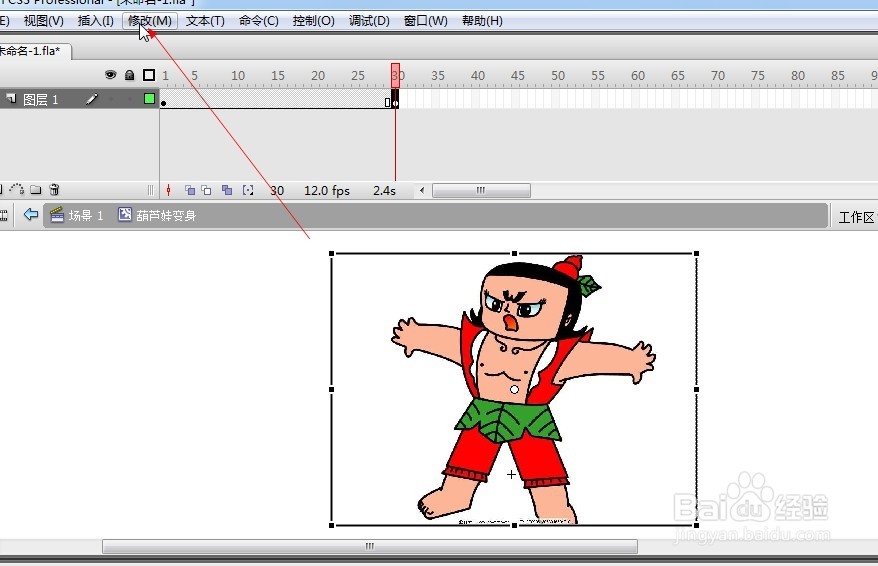Click the clapperboard scene icon
This screenshot has height=566, width=878.
[x=57, y=215]
